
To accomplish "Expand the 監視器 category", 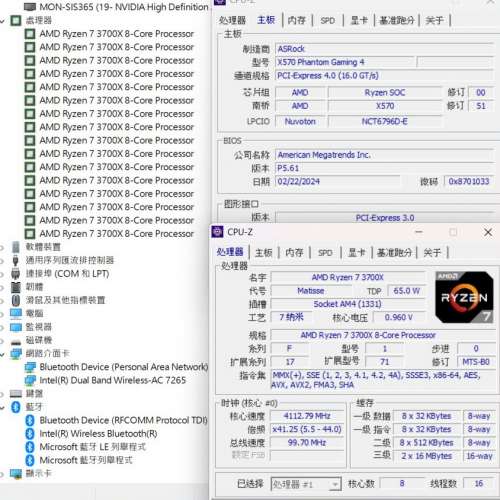I will (3, 327).
